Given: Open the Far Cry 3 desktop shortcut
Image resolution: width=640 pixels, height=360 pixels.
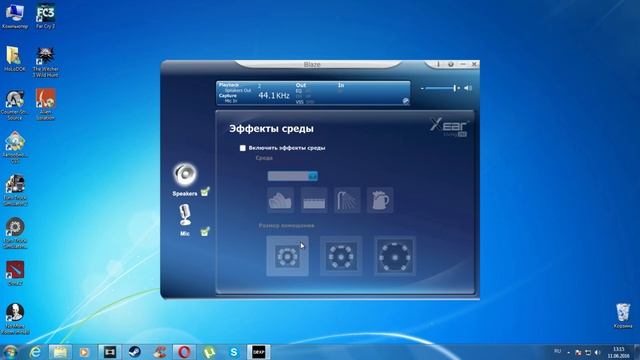Looking at the screenshot, I should pyautogui.click(x=45, y=16).
